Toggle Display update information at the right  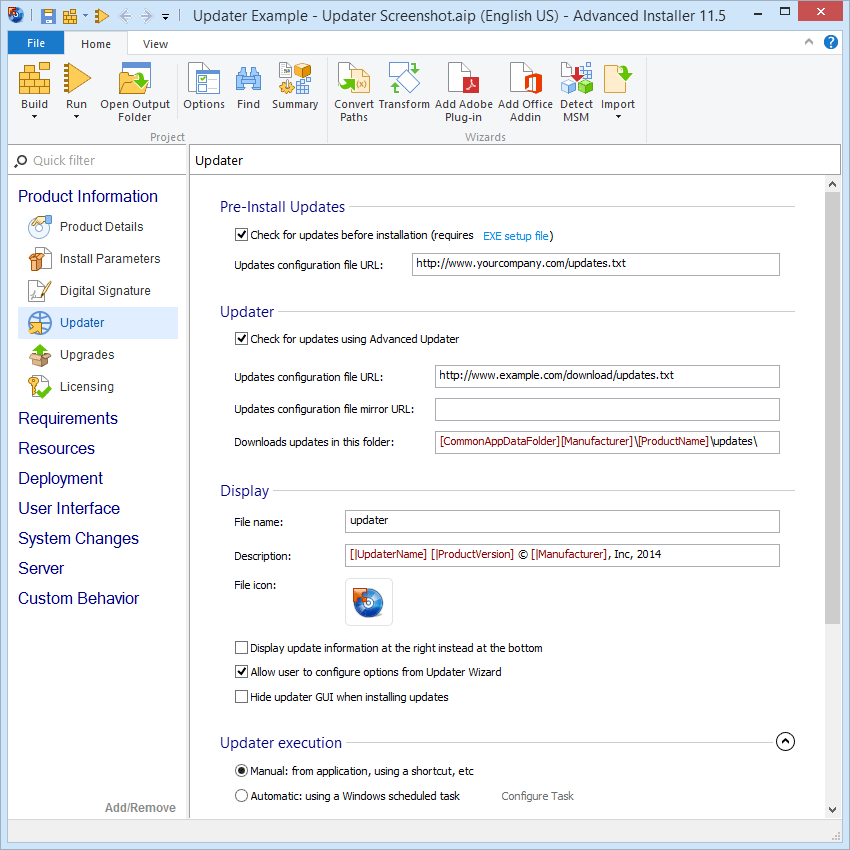[x=241, y=648]
